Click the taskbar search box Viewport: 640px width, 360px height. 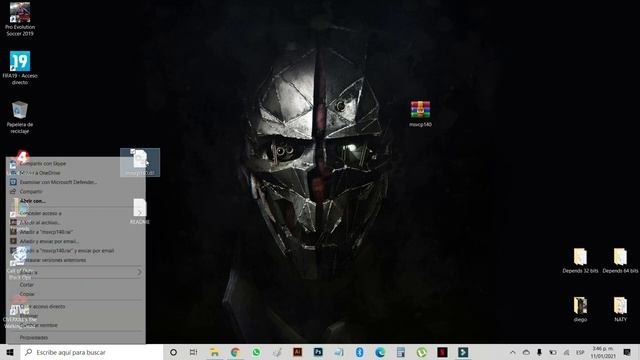[92, 352]
